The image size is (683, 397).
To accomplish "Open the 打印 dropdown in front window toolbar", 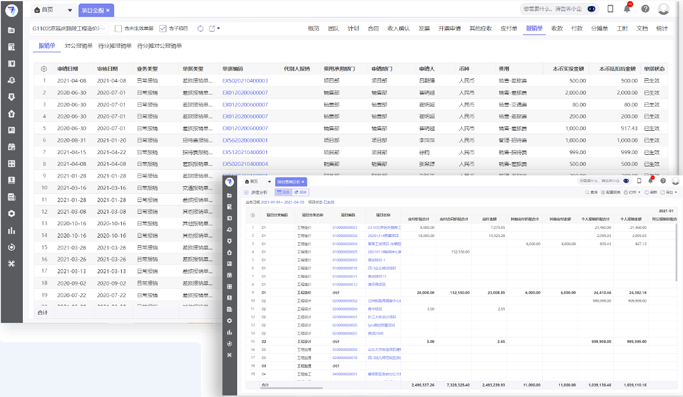I will pos(632,192).
